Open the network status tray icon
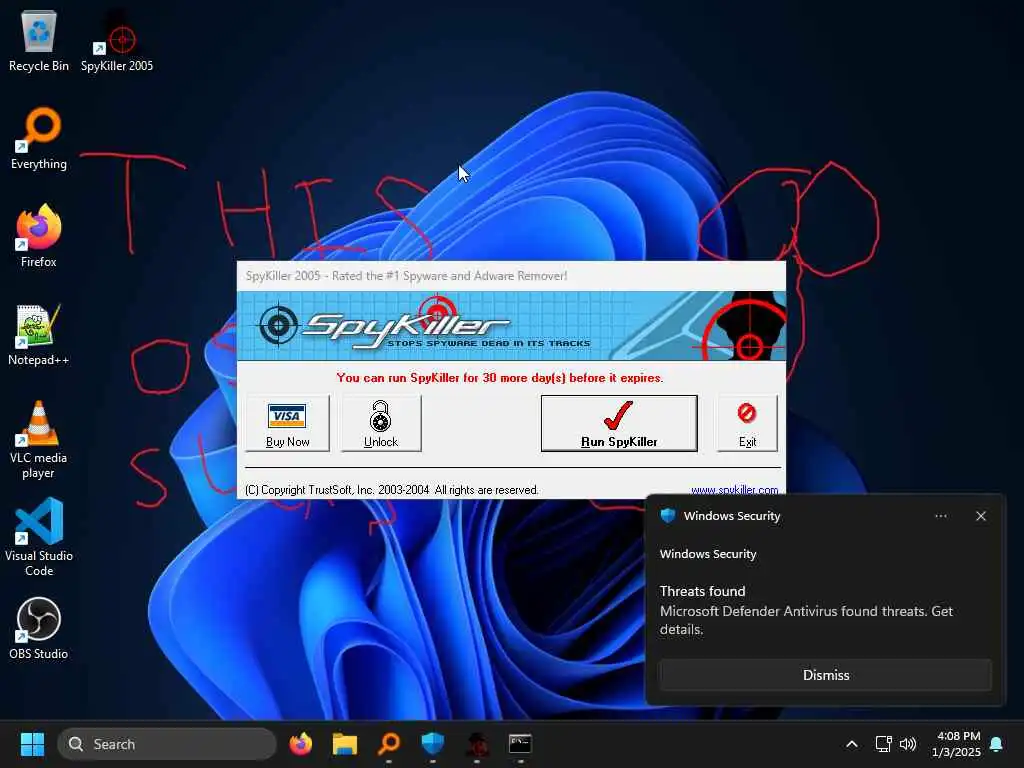This screenshot has width=1024, height=768. coord(883,744)
